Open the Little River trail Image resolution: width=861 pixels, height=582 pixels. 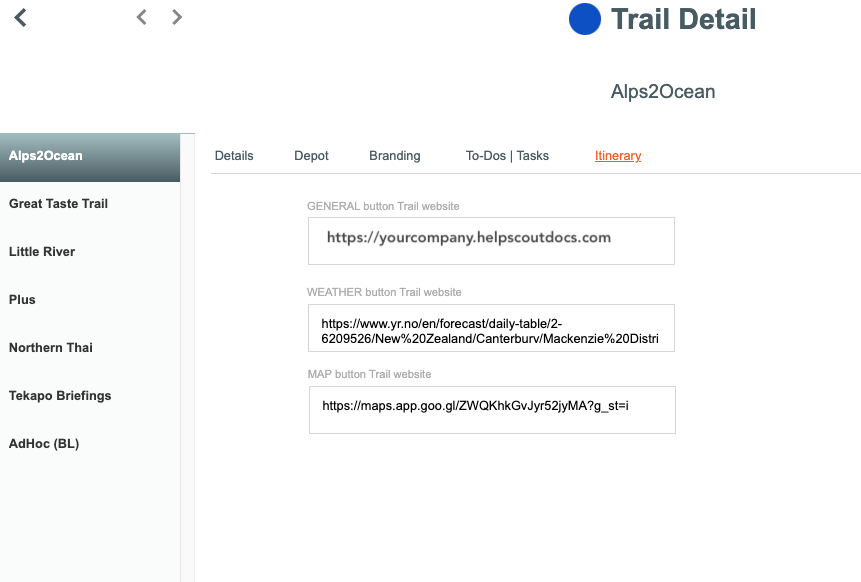click(x=90, y=251)
